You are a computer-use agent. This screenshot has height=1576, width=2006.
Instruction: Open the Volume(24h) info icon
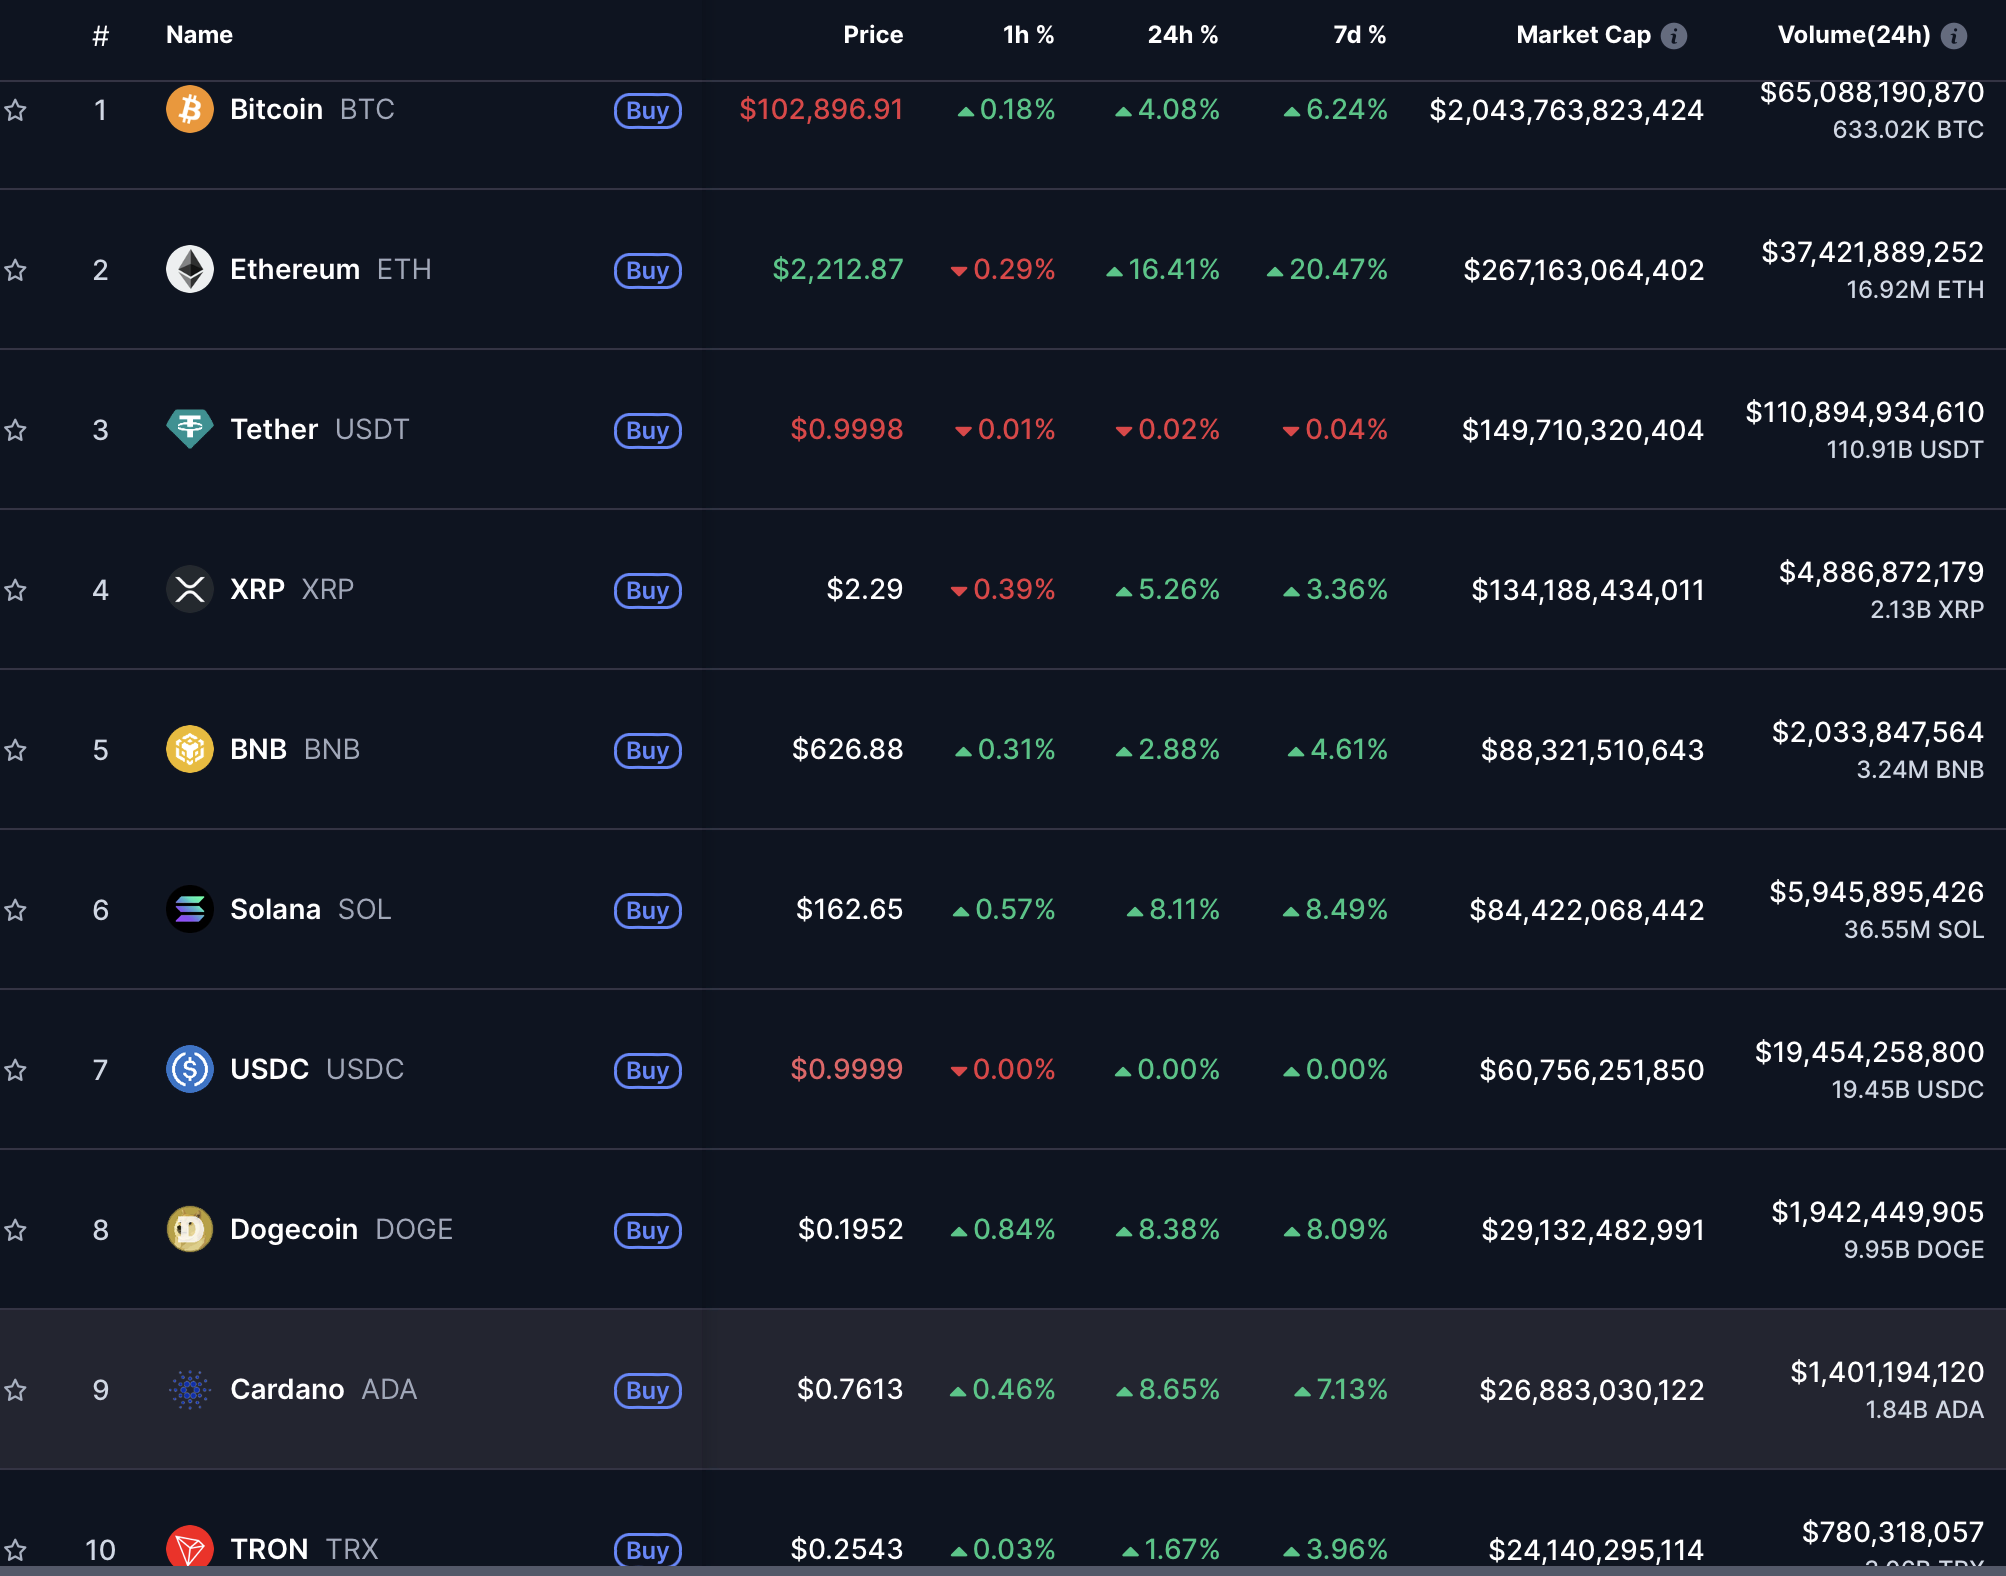pyautogui.click(x=1953, y=36)
